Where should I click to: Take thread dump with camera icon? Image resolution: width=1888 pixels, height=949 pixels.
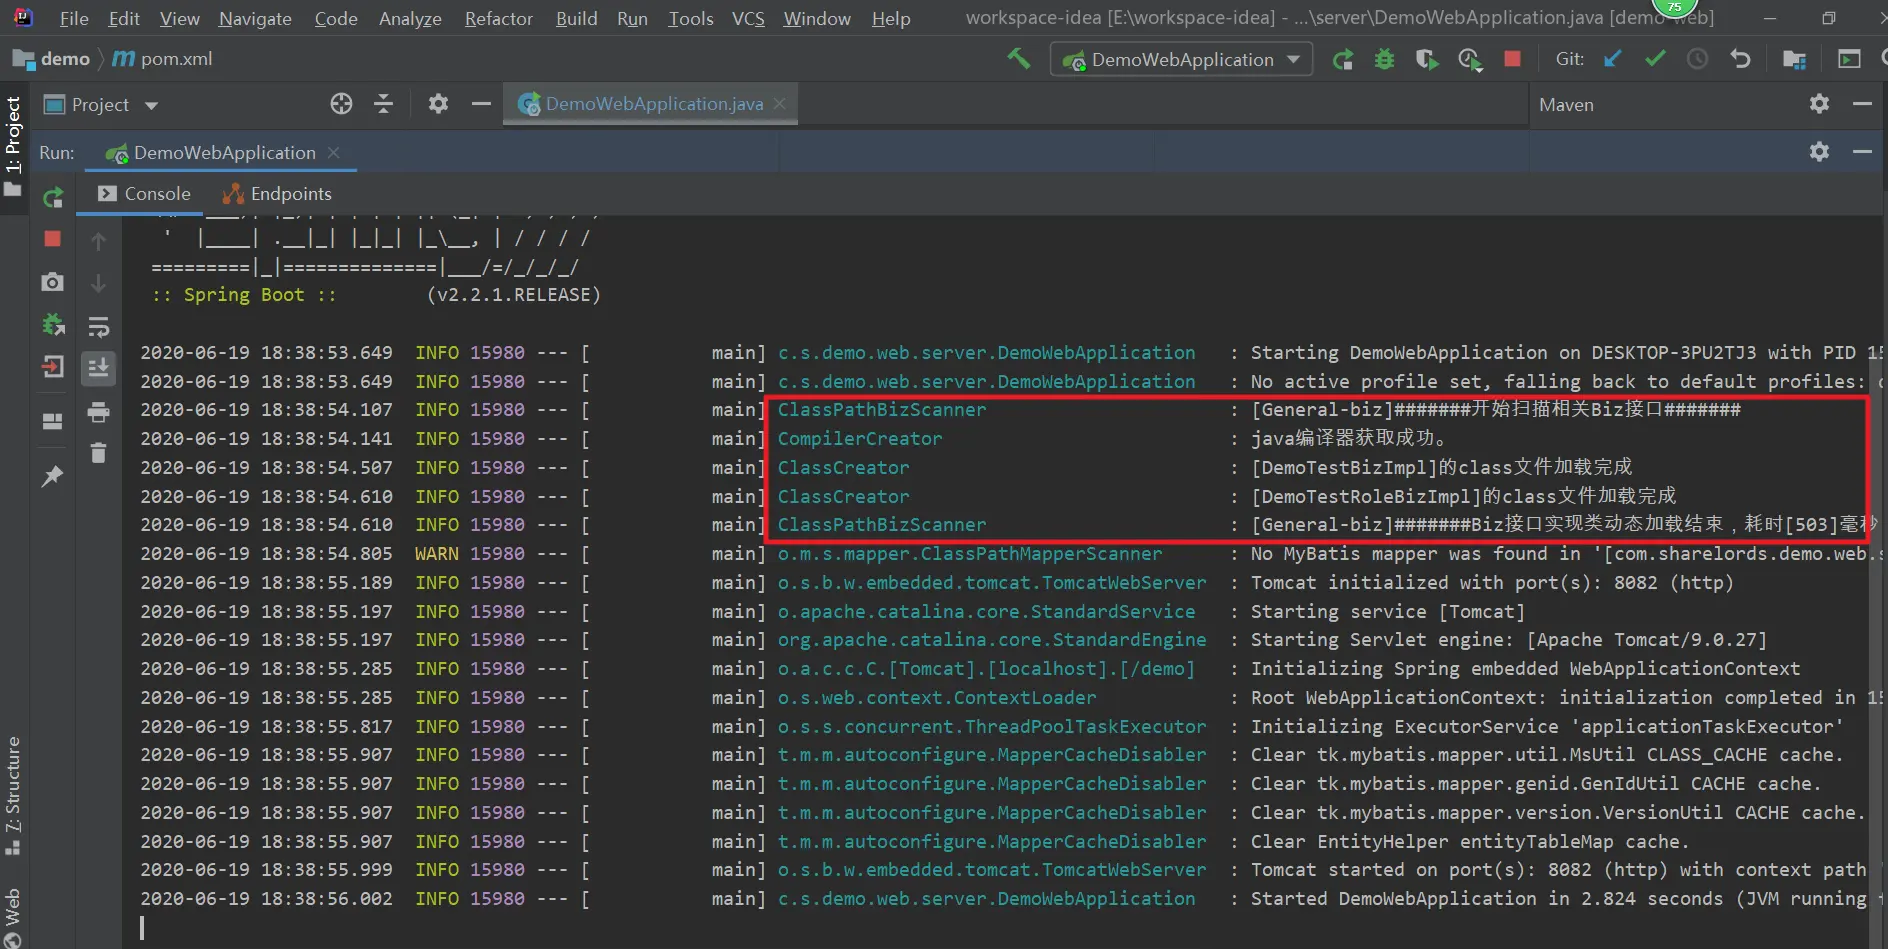coord(53,282)
